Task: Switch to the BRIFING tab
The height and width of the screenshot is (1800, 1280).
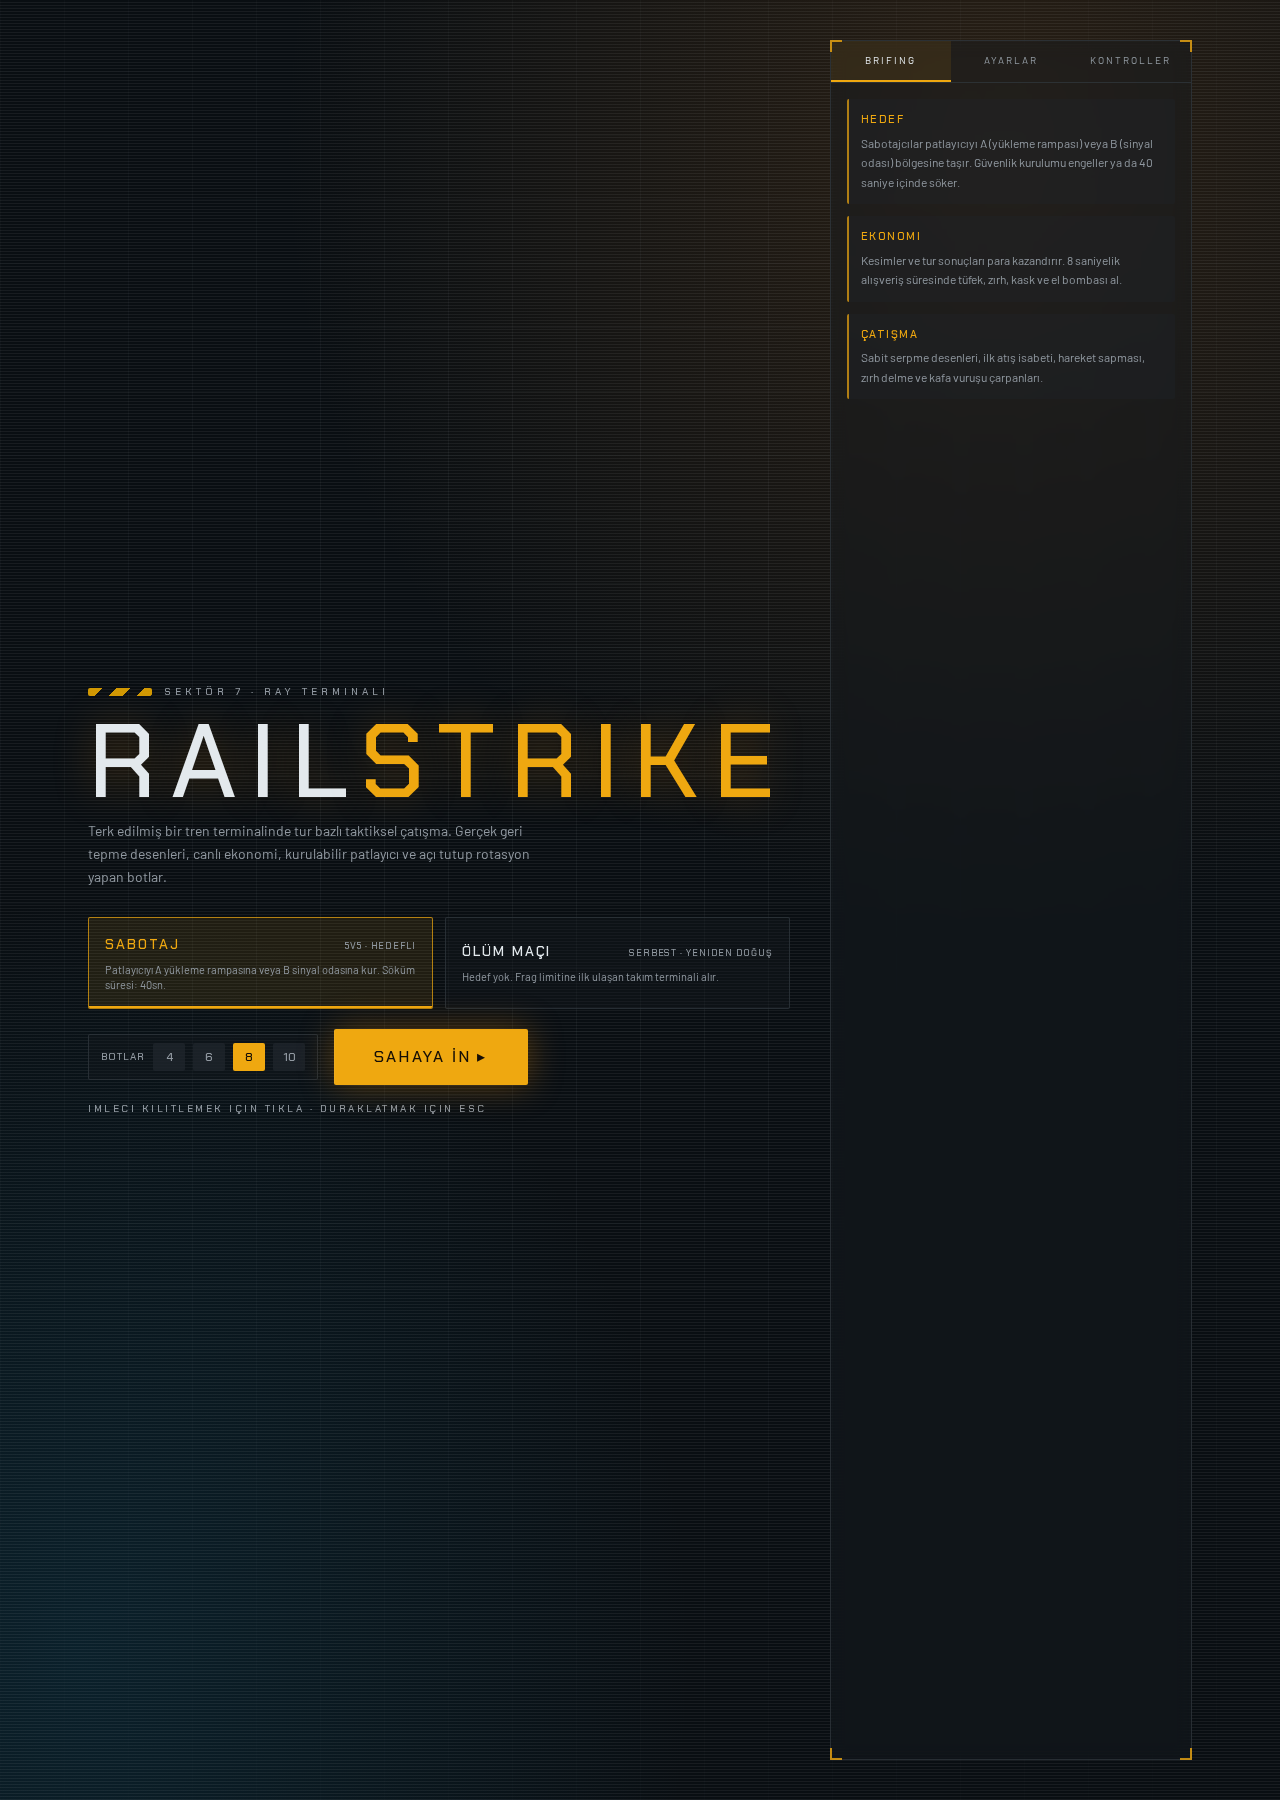Action: point(891,61)
